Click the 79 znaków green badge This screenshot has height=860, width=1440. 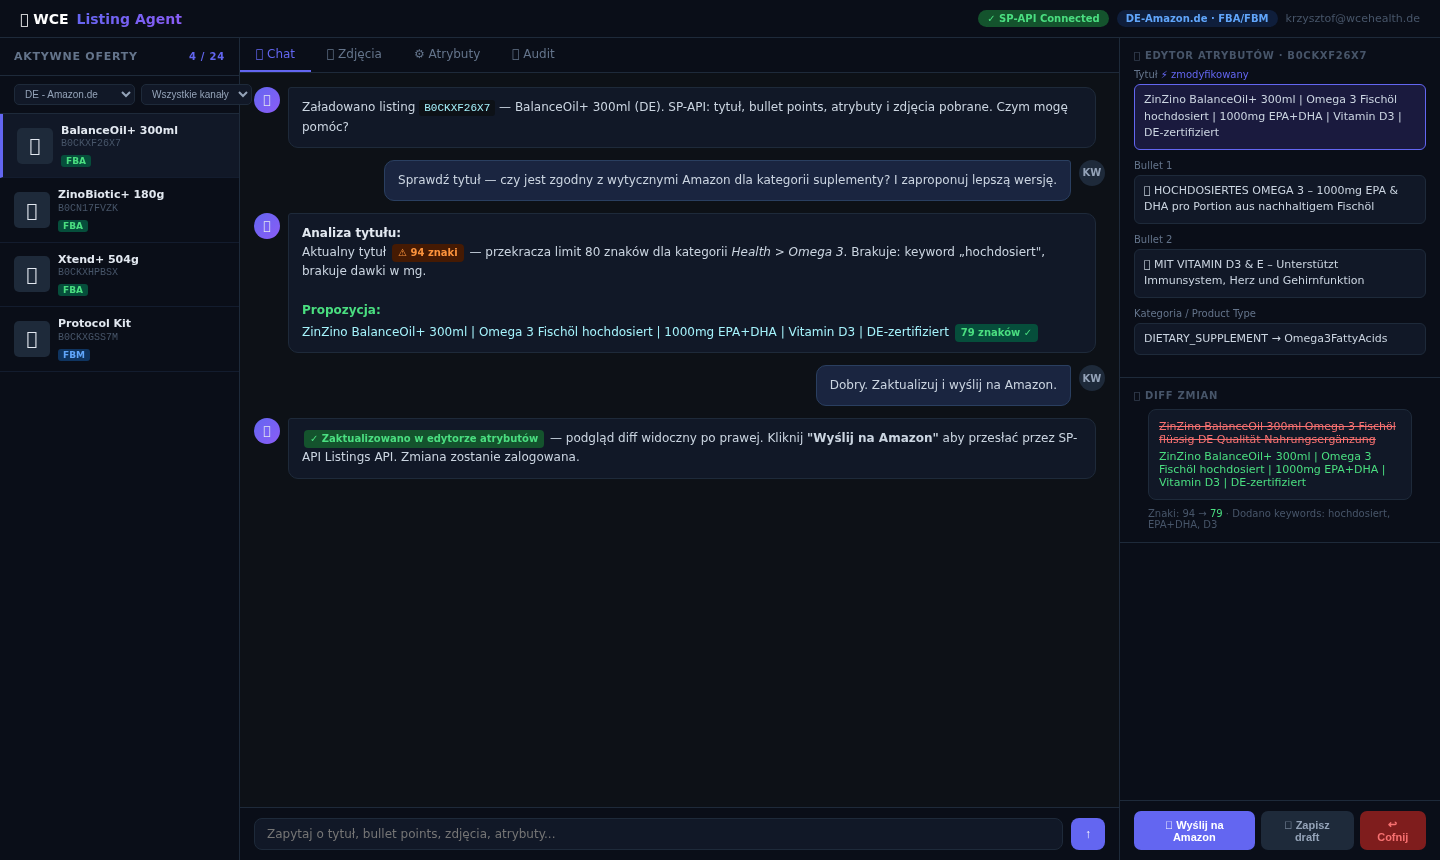[x=996, y=333]
